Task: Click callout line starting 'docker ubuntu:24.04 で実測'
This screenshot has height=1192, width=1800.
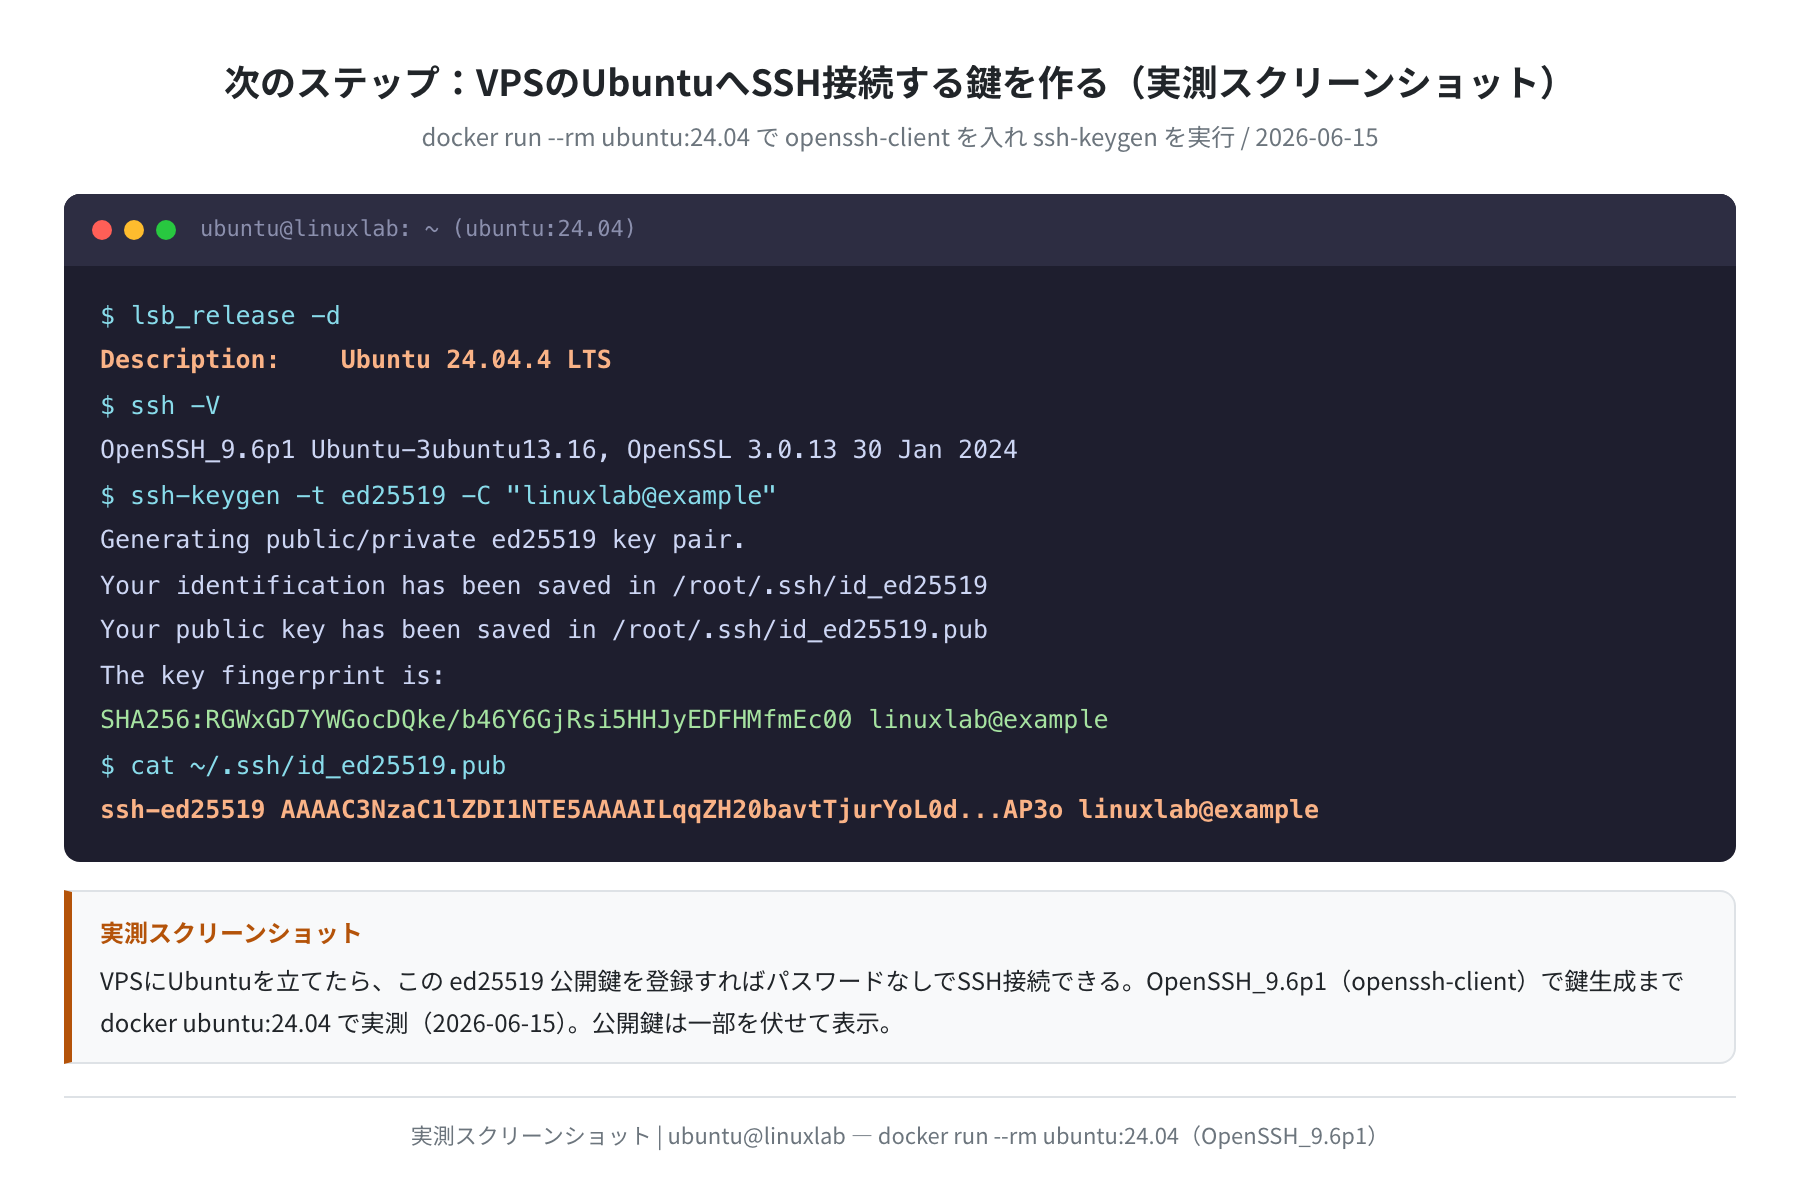Action: click(498, 1023)
